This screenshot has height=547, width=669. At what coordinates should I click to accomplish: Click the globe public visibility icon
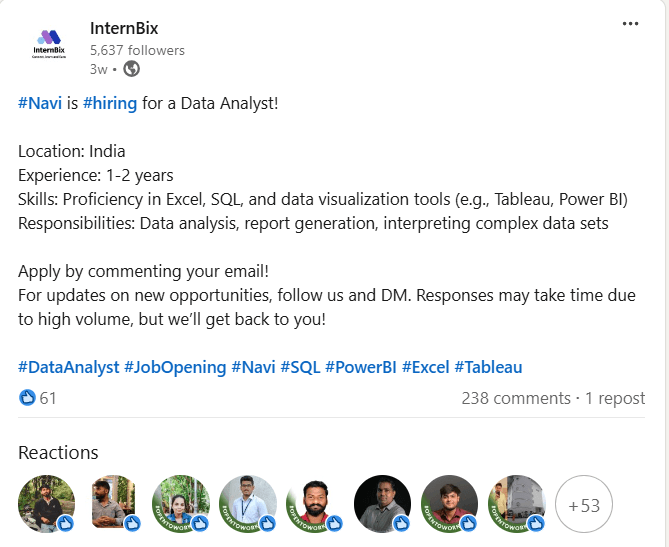[x=131, y=69]
